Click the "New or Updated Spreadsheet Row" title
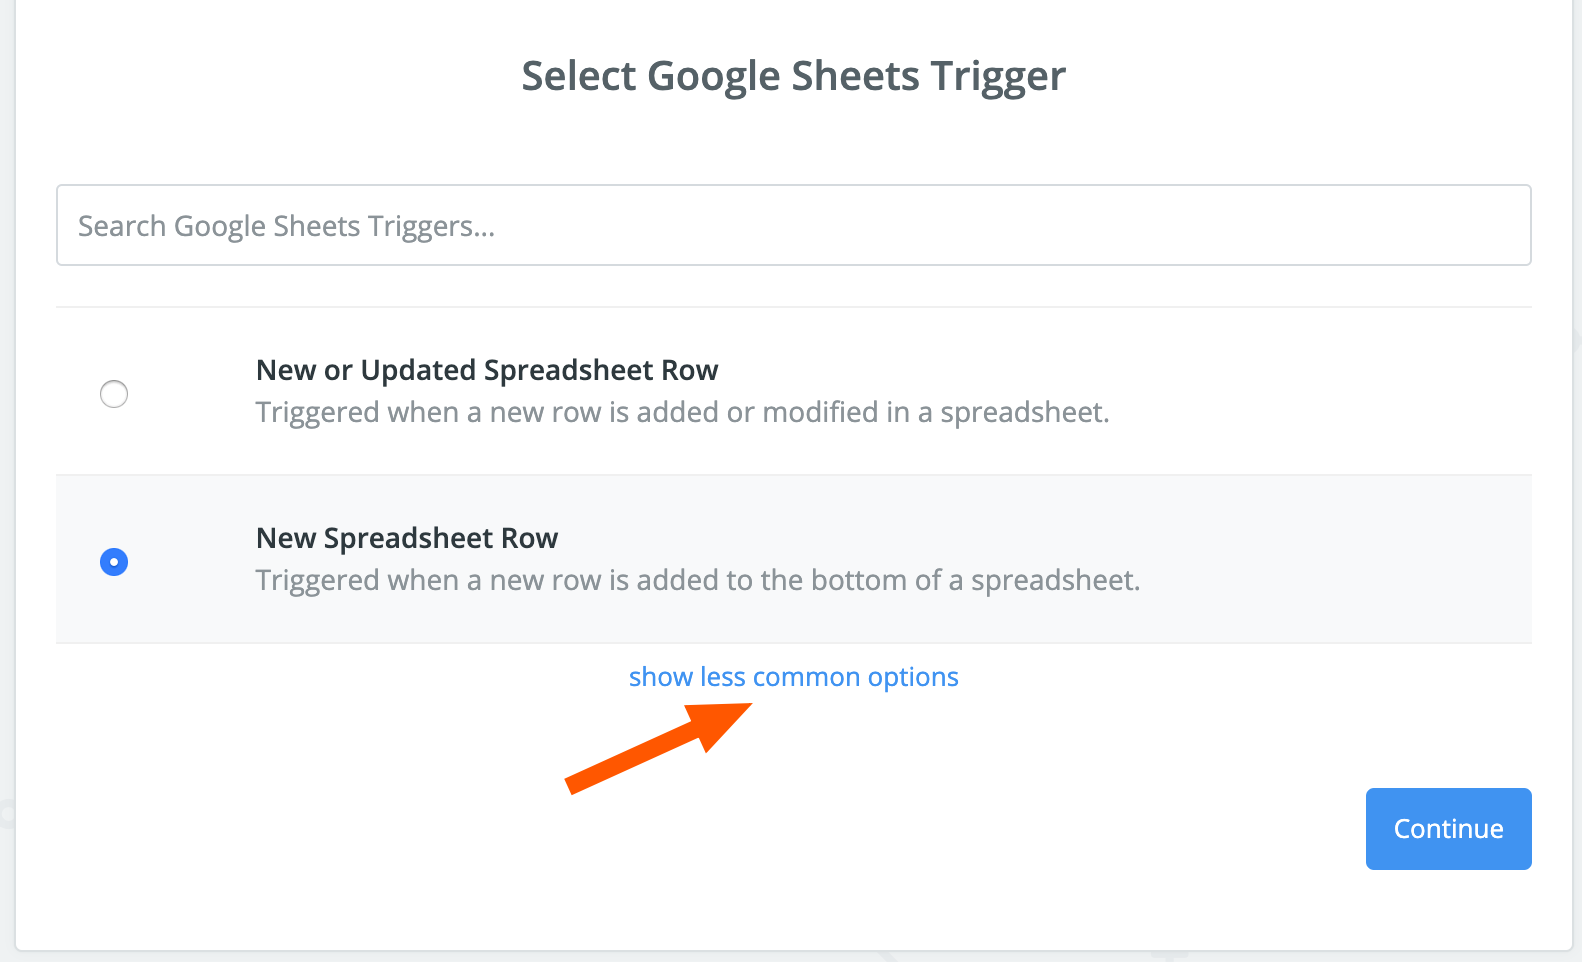This screenshot has height=962, width=1582. [x=487, y=370]
